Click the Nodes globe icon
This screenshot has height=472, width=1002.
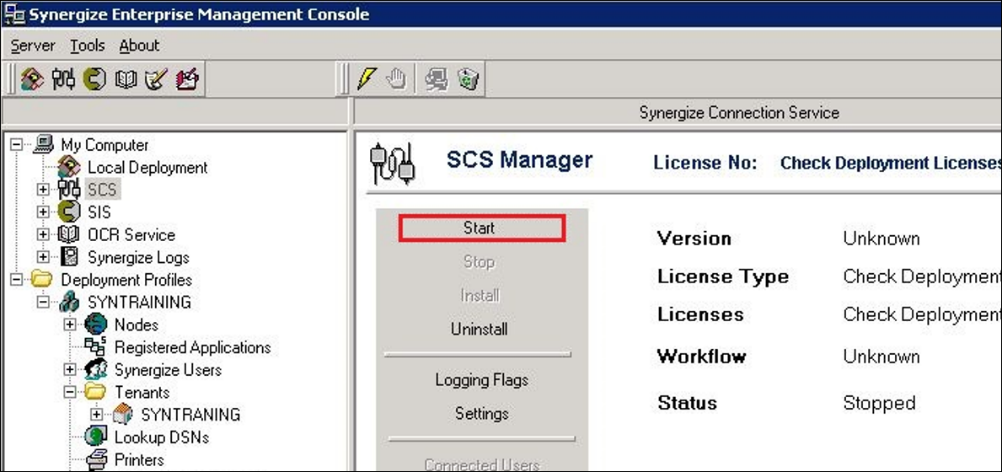click(96, 324)
